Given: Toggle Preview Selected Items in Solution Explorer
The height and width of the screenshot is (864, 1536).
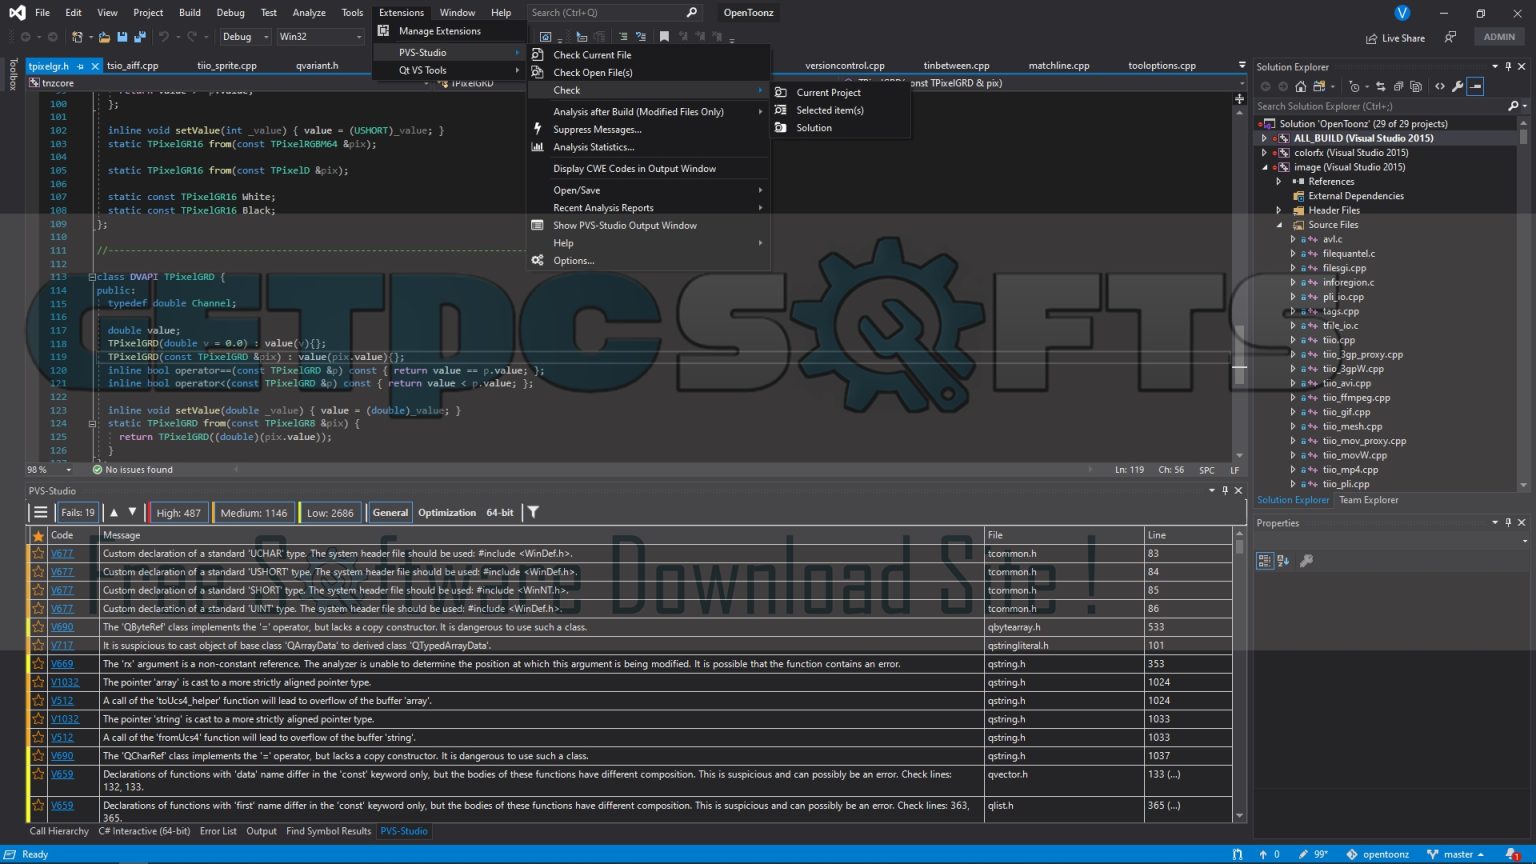Looking at the screenshot, I should (1475, 86).
